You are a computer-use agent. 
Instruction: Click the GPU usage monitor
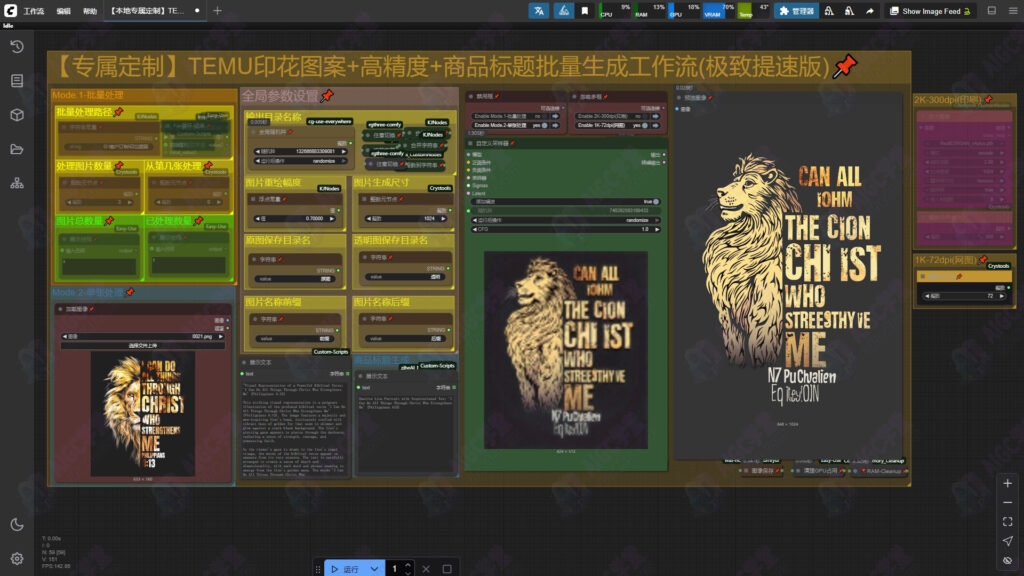point(684,10)
